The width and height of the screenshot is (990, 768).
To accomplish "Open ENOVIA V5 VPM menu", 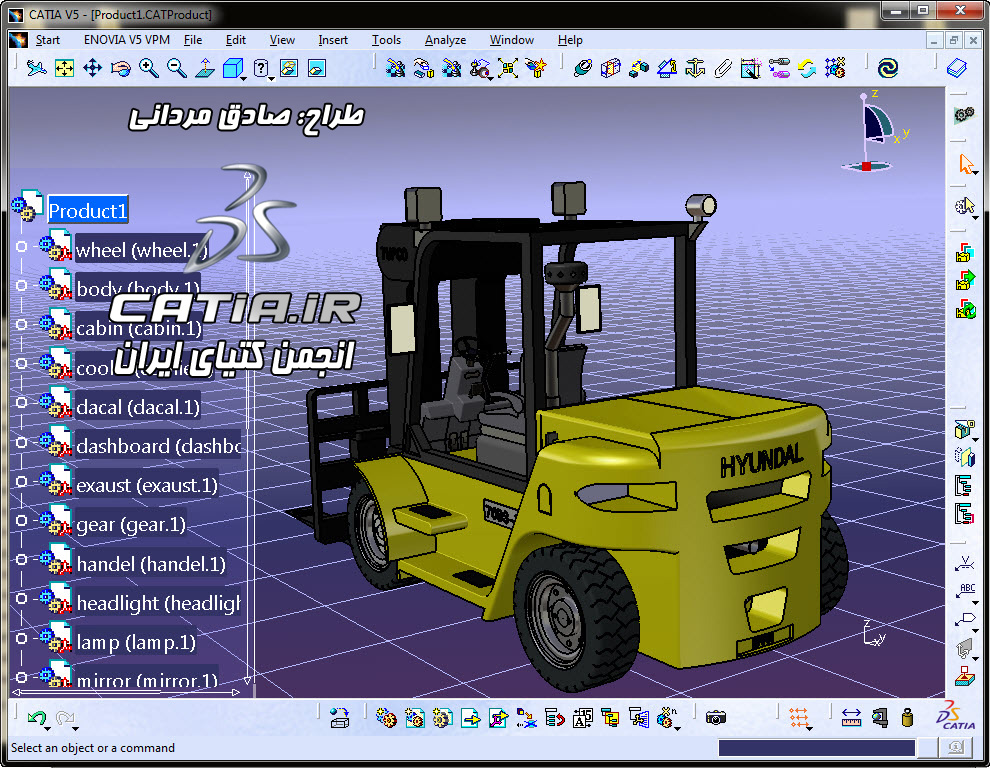I will click(127, 40).
